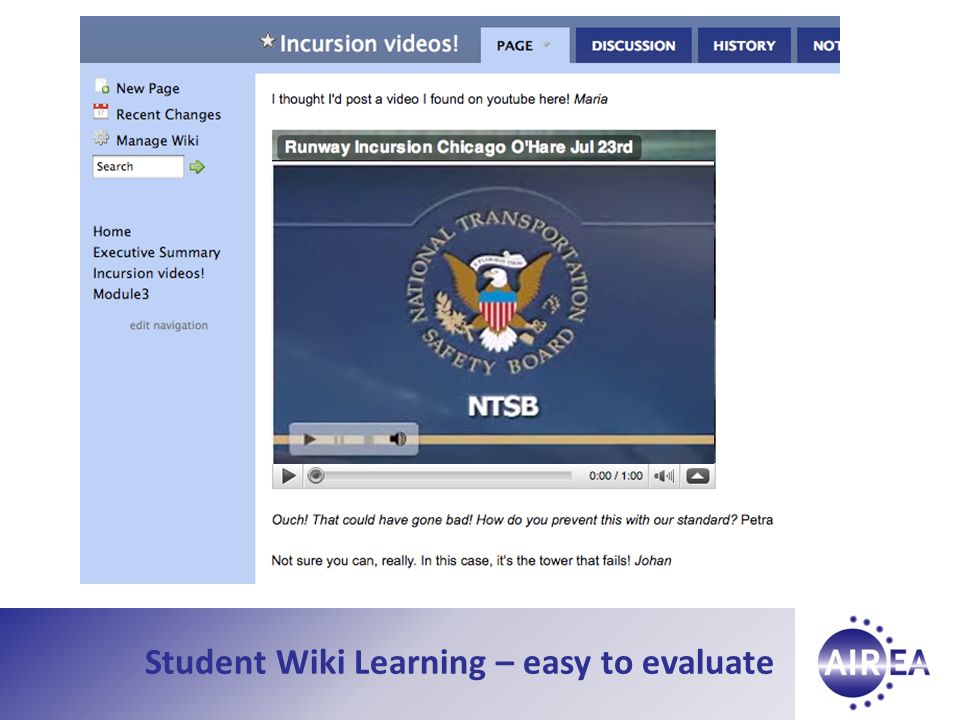Click the AIREA logo

point(874,662)
